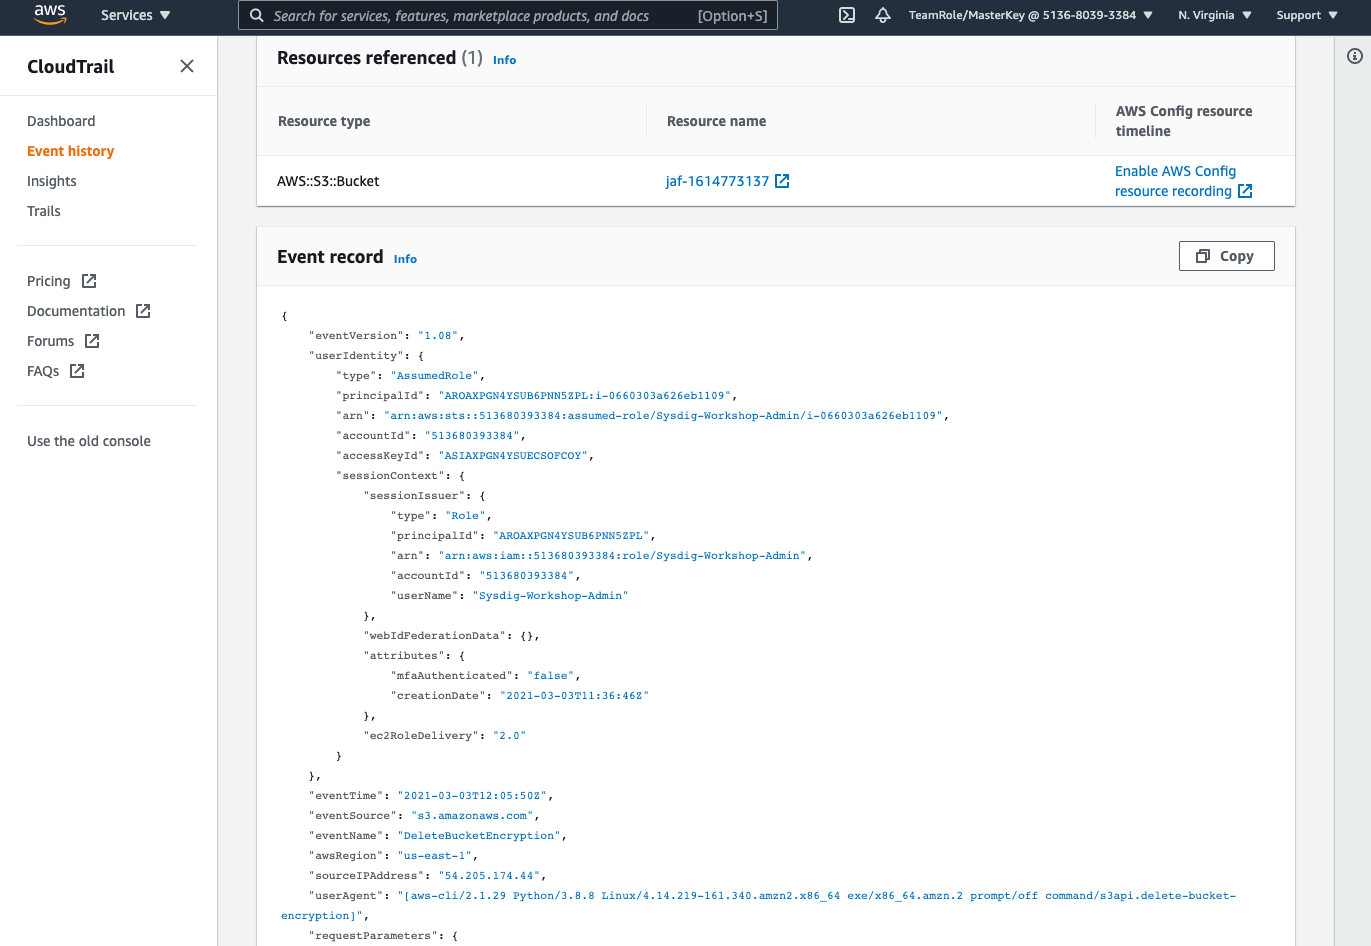
Task: Click the AWS::S3::Bucket cell
Action: pos(328,181)
